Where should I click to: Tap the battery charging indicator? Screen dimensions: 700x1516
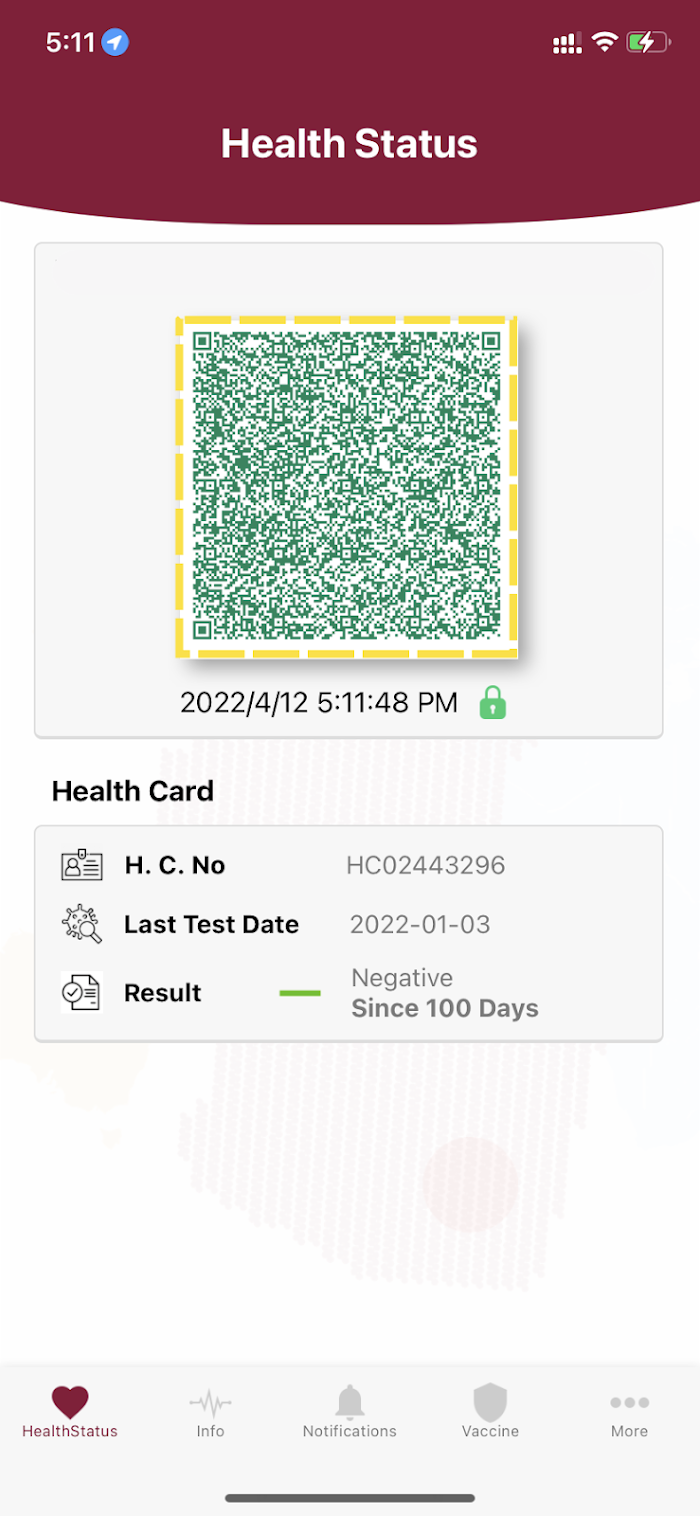646,42
